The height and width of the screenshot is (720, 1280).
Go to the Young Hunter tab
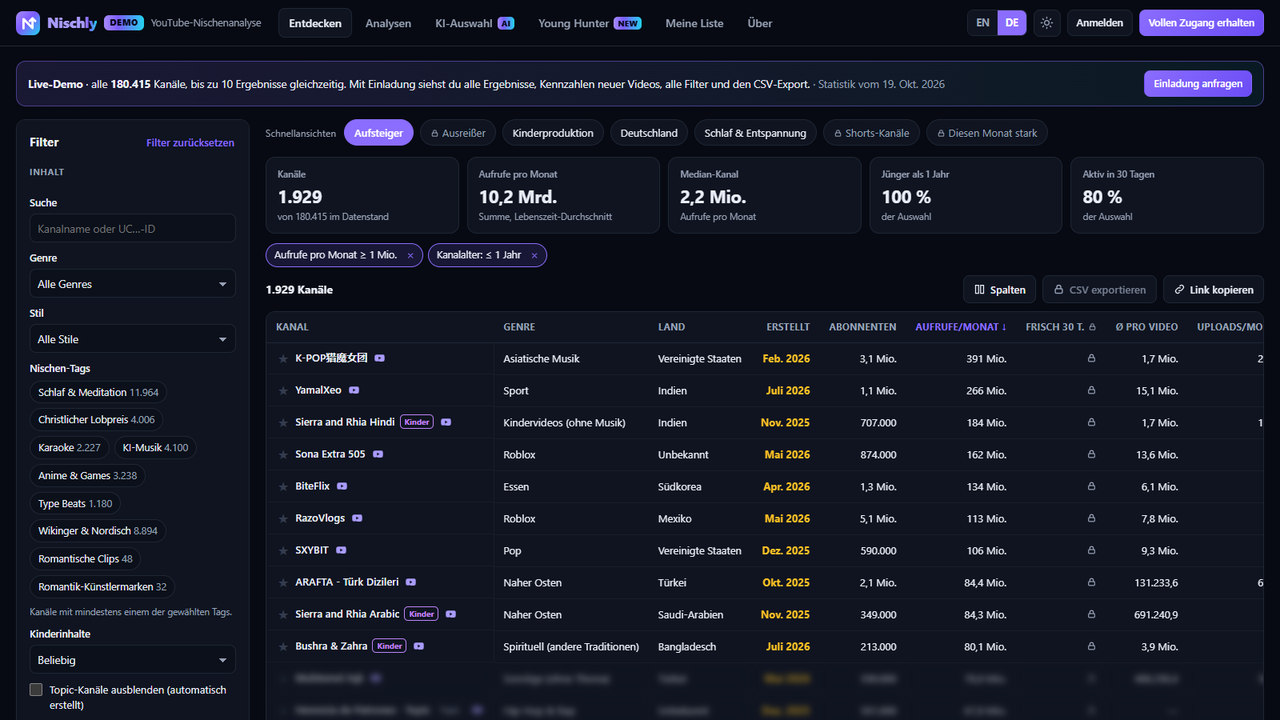tap(589, 23)
